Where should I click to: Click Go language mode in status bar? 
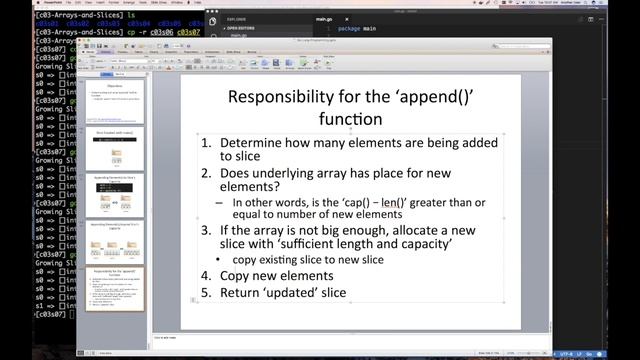click(589, 354)
